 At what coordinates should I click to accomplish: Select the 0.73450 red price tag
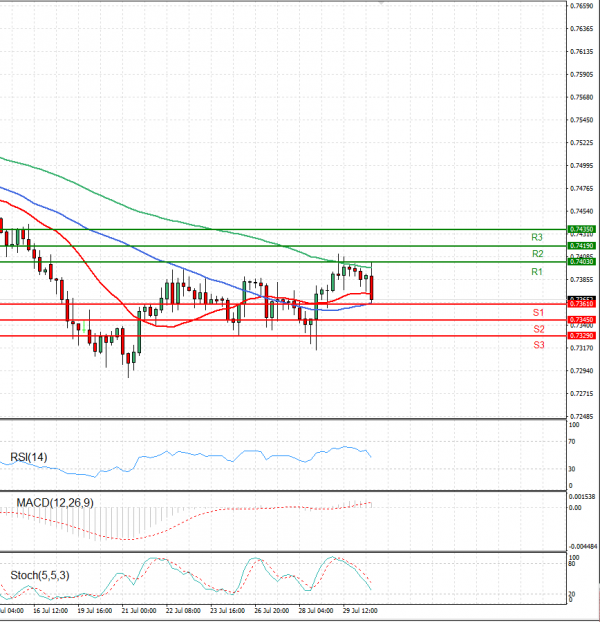(582, 320)
